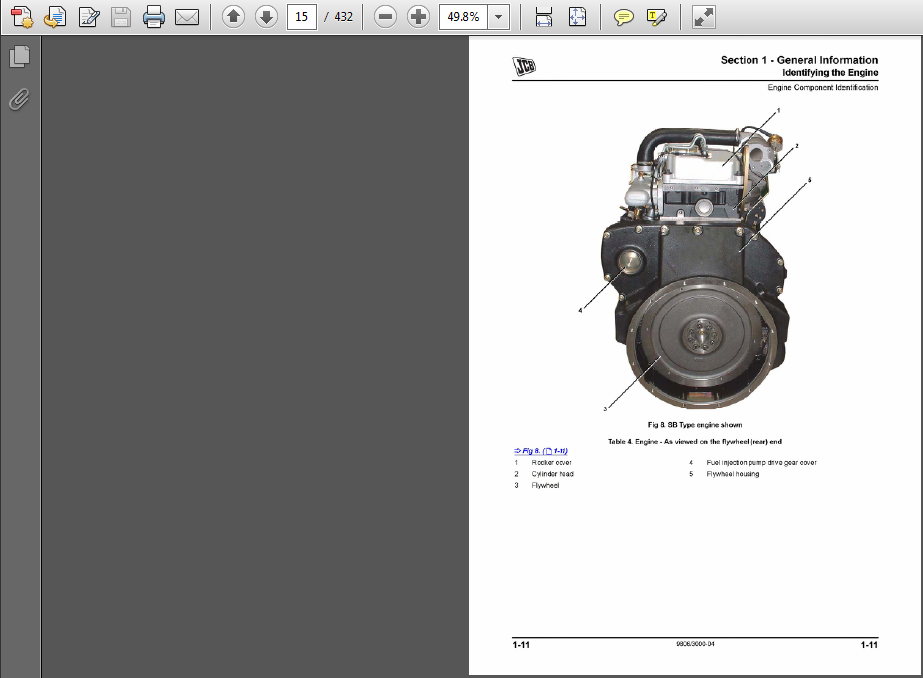Open the Page Thumbnails side panel
Viewport: 923px width, 678px height.
click(19, 58)
